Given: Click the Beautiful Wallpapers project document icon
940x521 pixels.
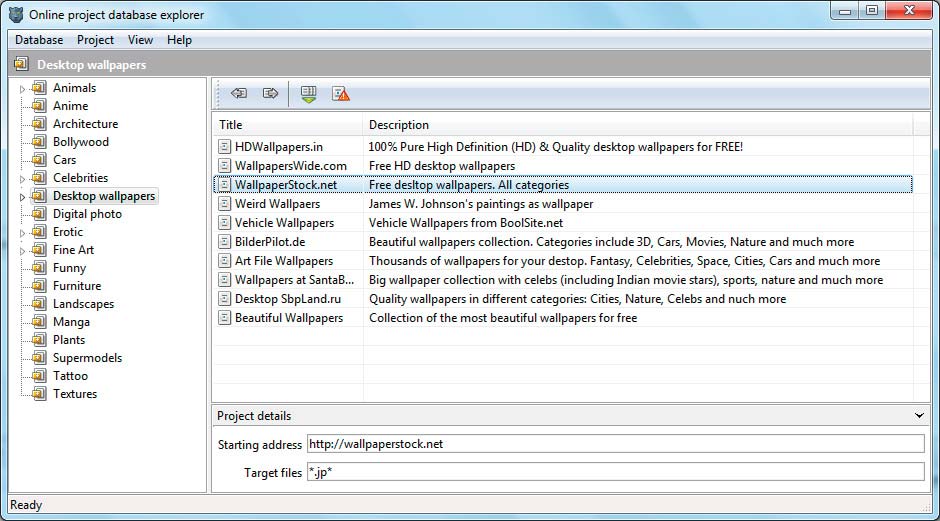Looking at the screenshot, I should click(x=224, y=318).
